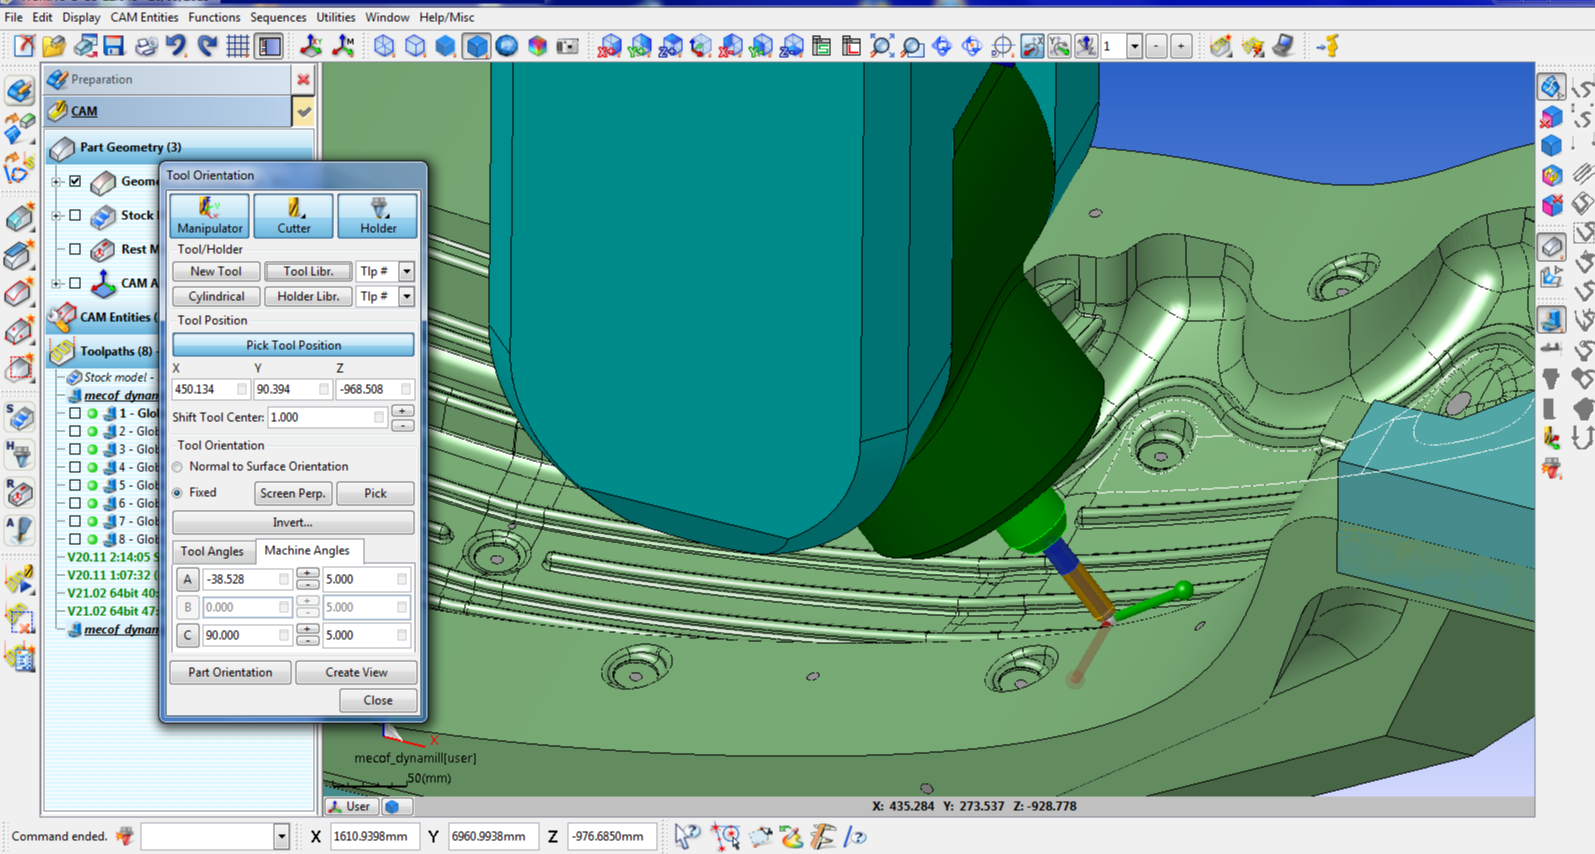Switch to shaded cube display with edges
The width and height of the screenshot is (1595, 854).
tap(476, 46)
